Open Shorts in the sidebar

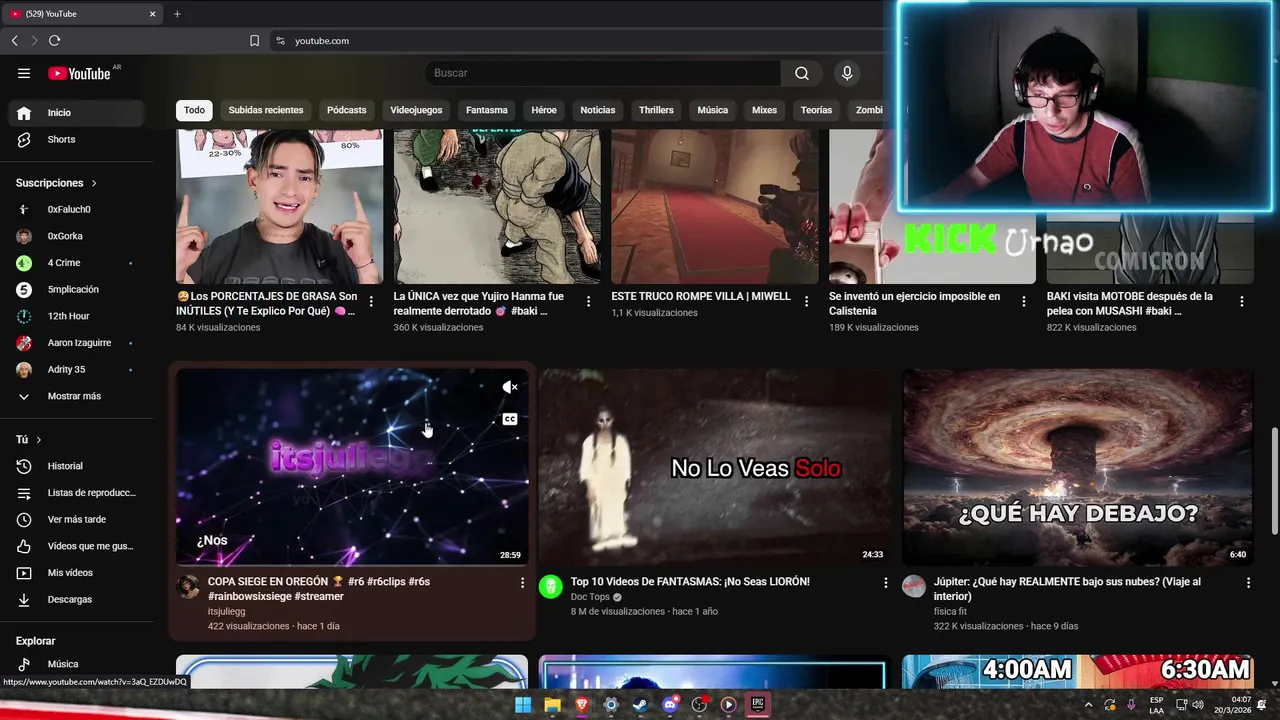(x=76, y=140)
